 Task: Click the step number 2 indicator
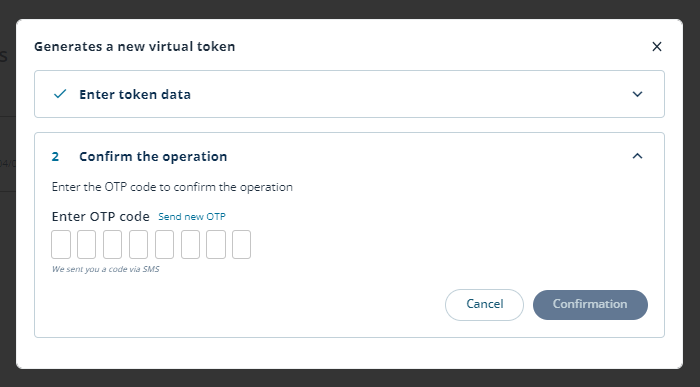pyautogui.click(x=55, y=157)
